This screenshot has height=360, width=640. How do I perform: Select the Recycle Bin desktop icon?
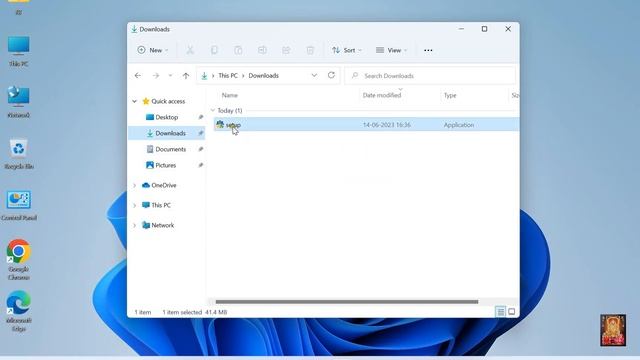18,154
